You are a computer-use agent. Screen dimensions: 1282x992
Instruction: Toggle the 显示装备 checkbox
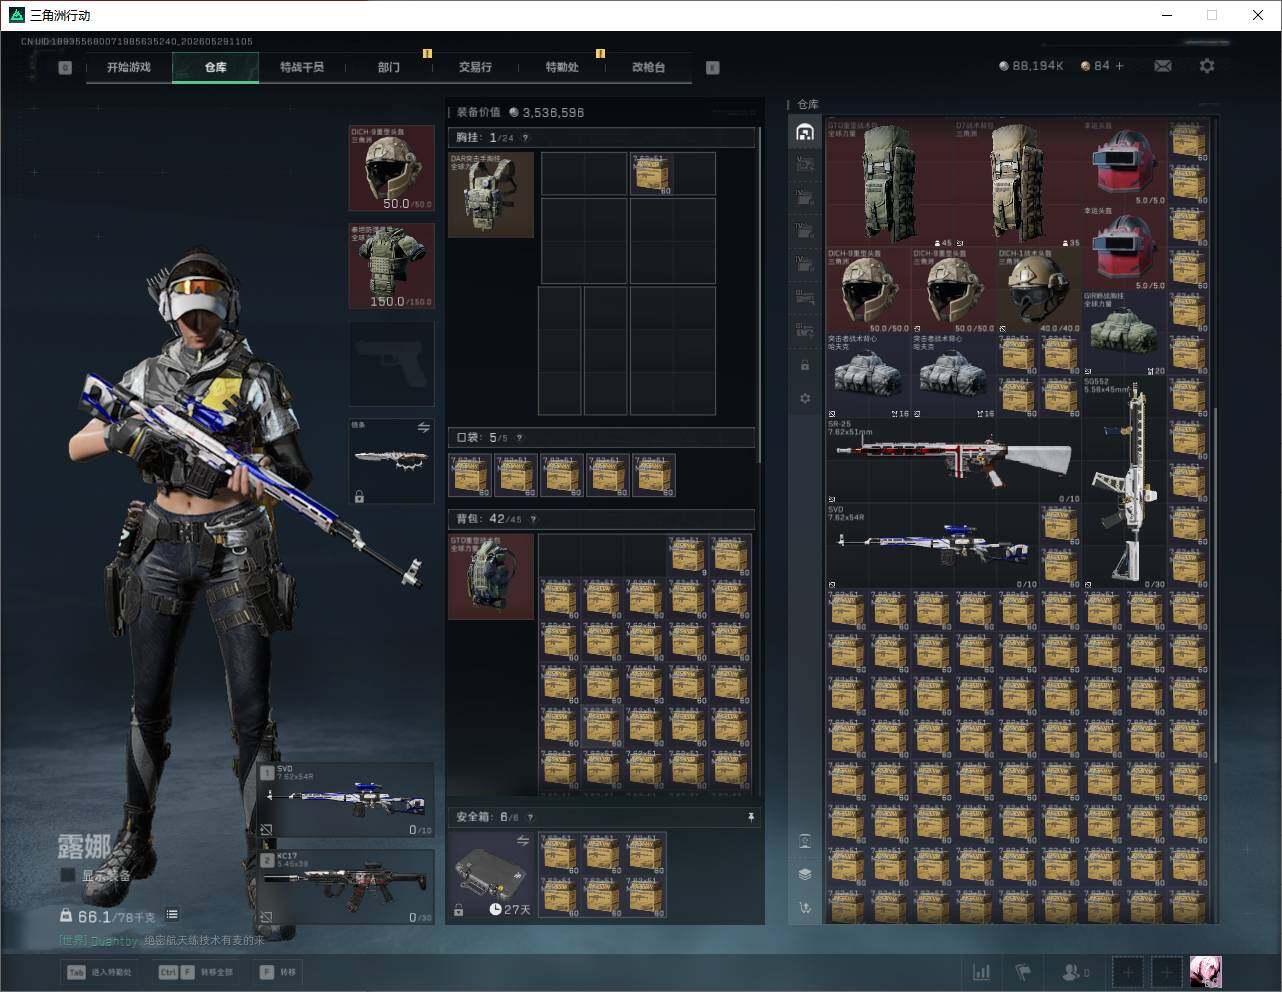[x=68, y=875]
